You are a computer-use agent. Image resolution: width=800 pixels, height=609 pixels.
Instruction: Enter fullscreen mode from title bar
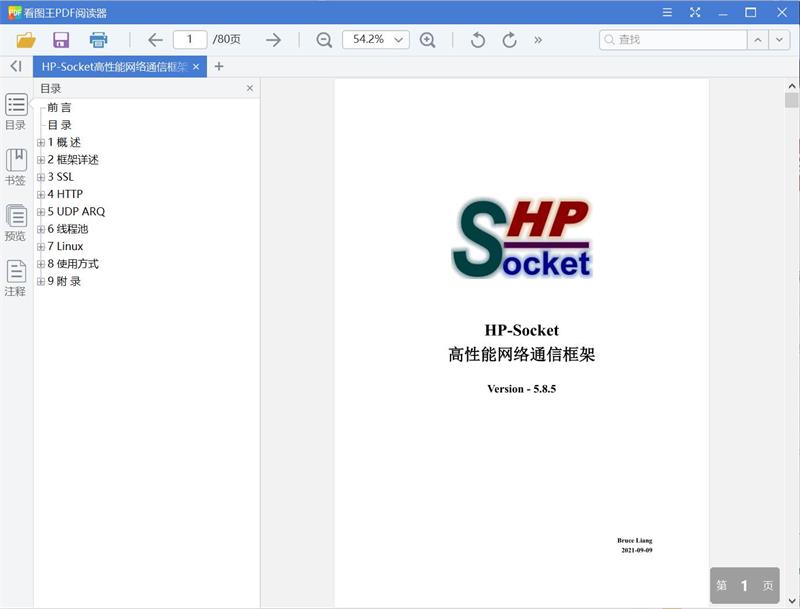695,12
